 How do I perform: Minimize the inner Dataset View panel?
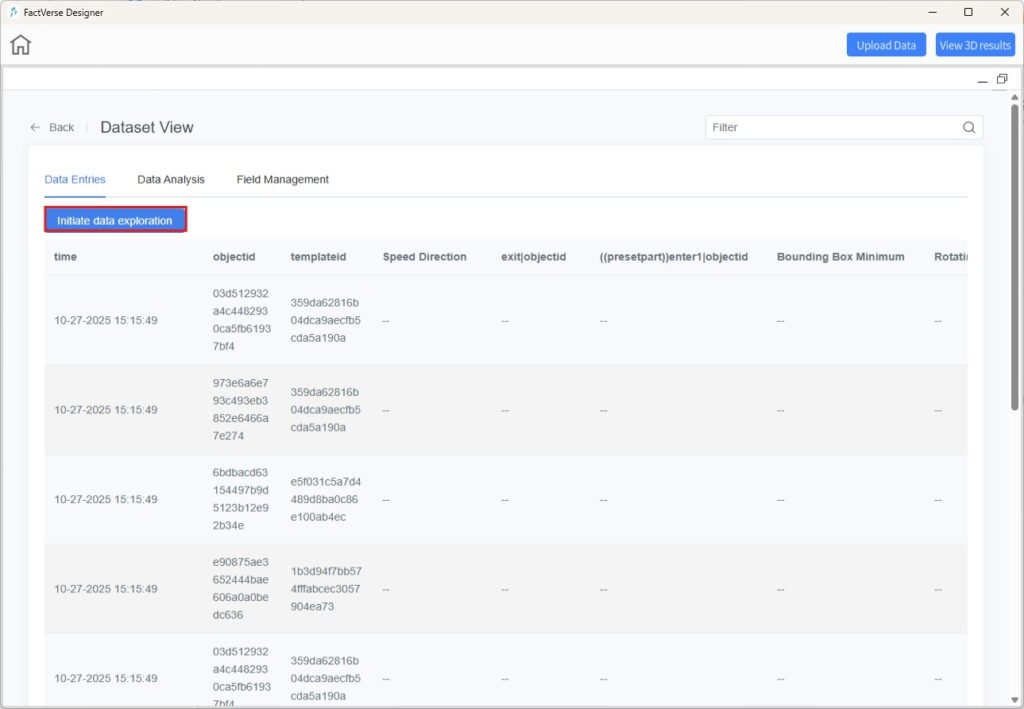[x=982, y=80]
